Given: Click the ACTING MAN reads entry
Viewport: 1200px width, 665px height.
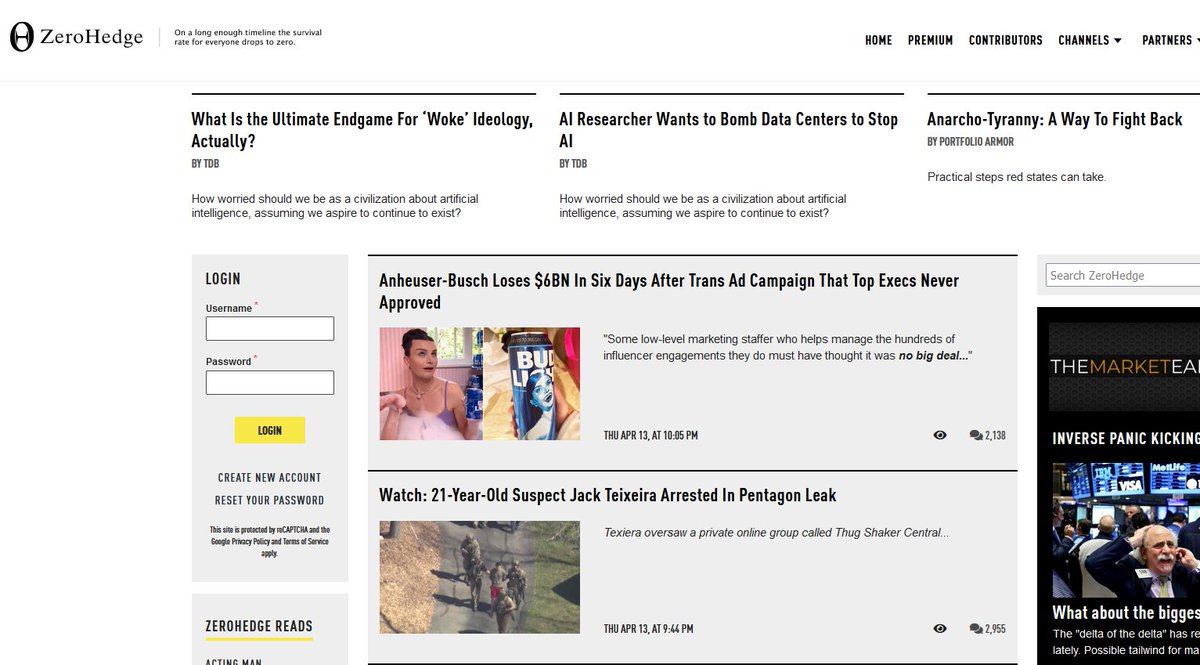Looking at the screenshot, I should pyautogui.click(x=233, y=661).
